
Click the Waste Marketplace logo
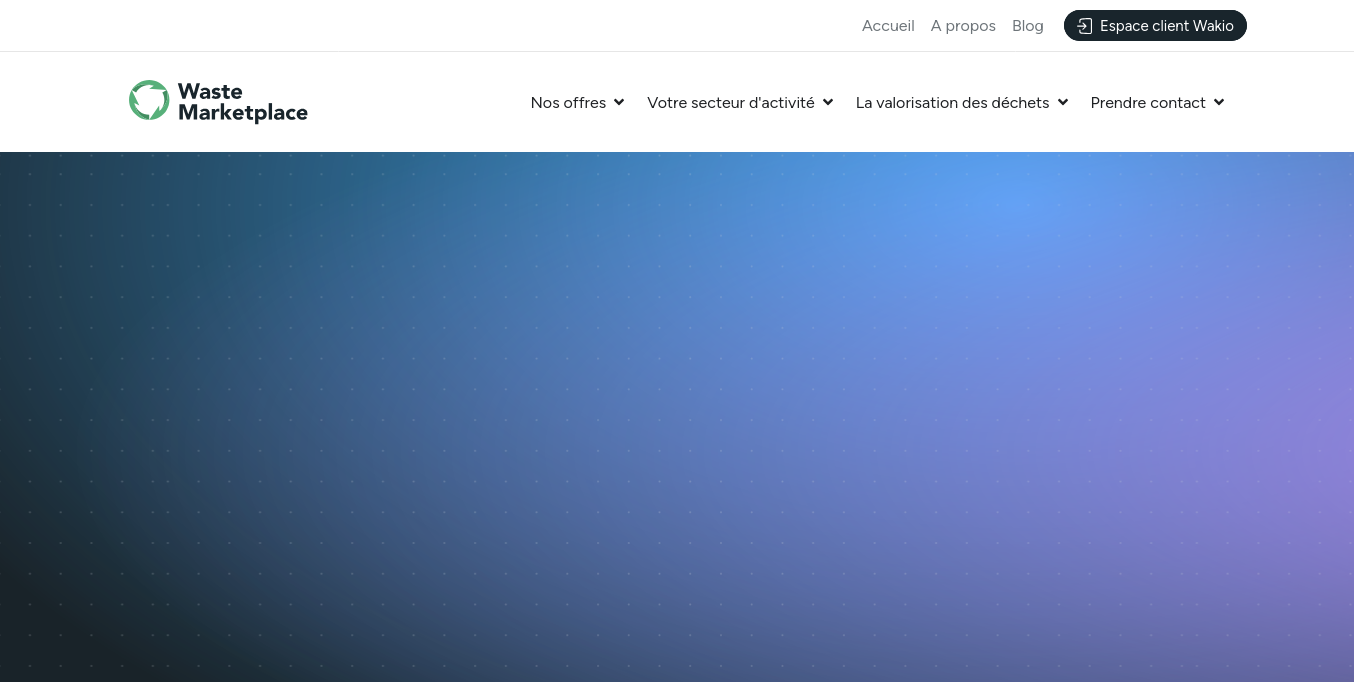(x=218, y=101)
